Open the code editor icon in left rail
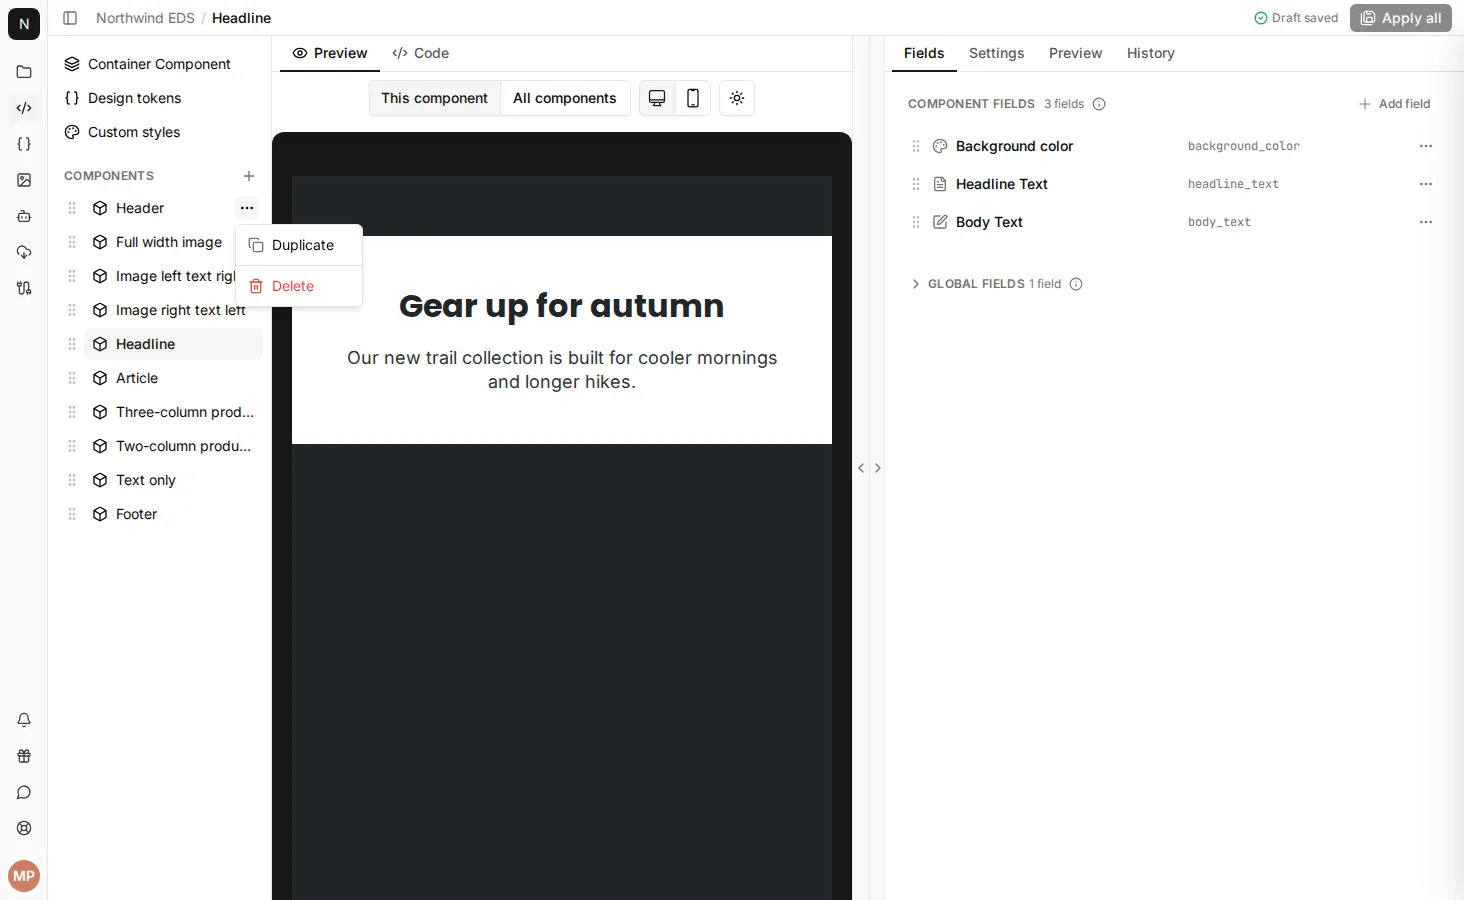Viewport: 1464px width, 900px height. [x=24, y=108]
